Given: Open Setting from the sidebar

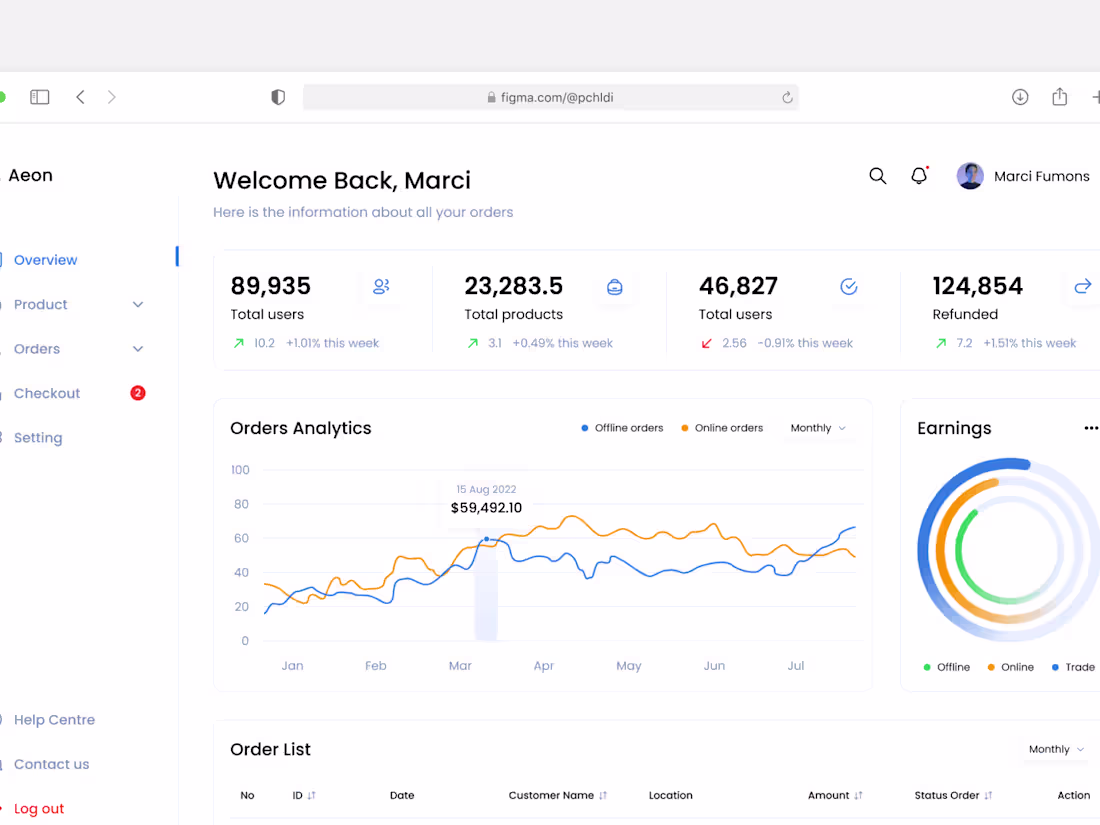Looking at the screenshot, I should 38,437.
